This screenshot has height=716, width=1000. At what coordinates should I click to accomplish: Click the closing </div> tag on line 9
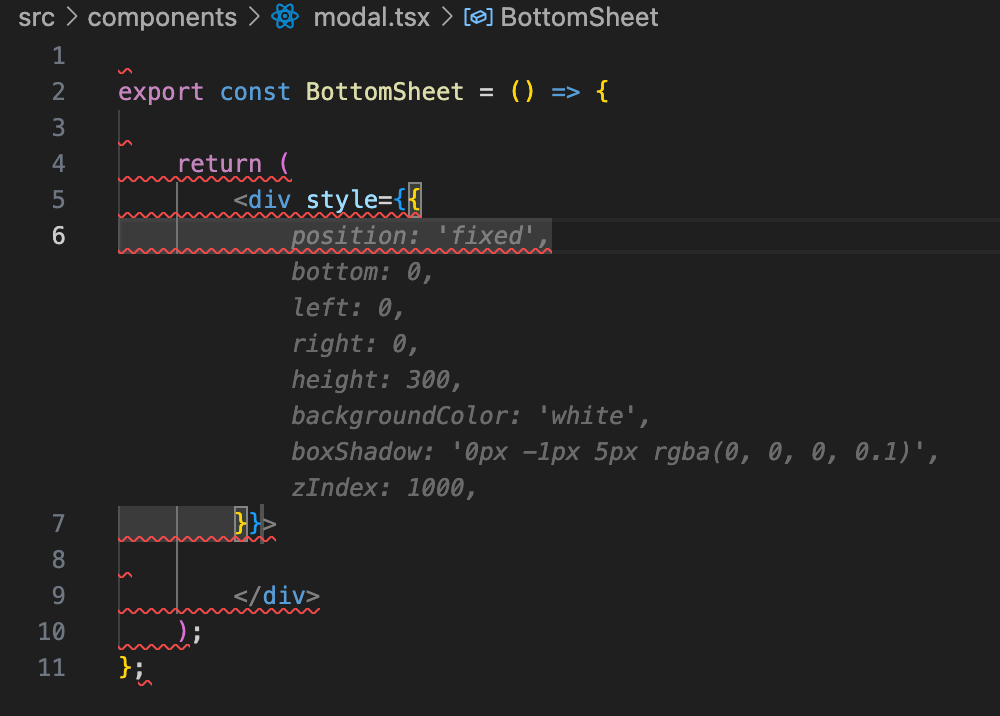(x=277, y=596)
